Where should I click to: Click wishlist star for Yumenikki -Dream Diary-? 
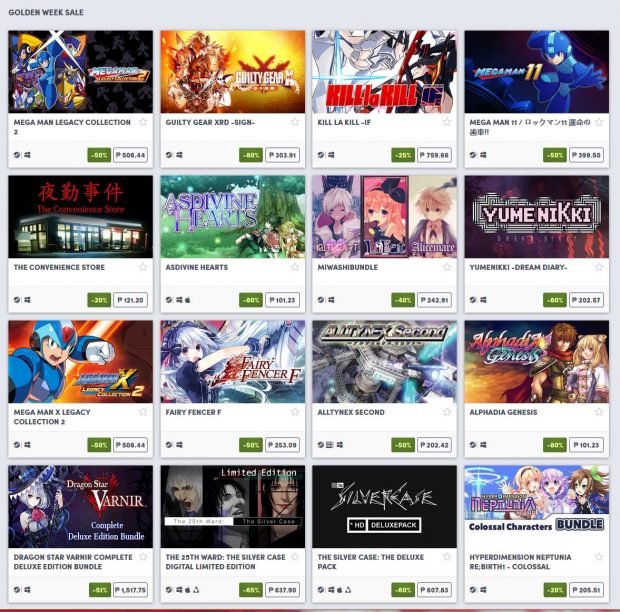tap(599, 267)
